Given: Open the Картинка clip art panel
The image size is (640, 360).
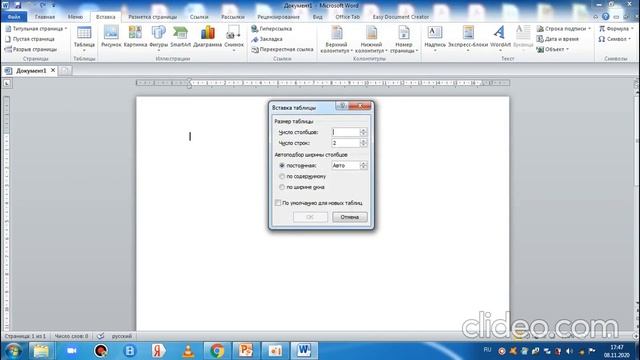Looking at the screenshot, I should point(135,37).
